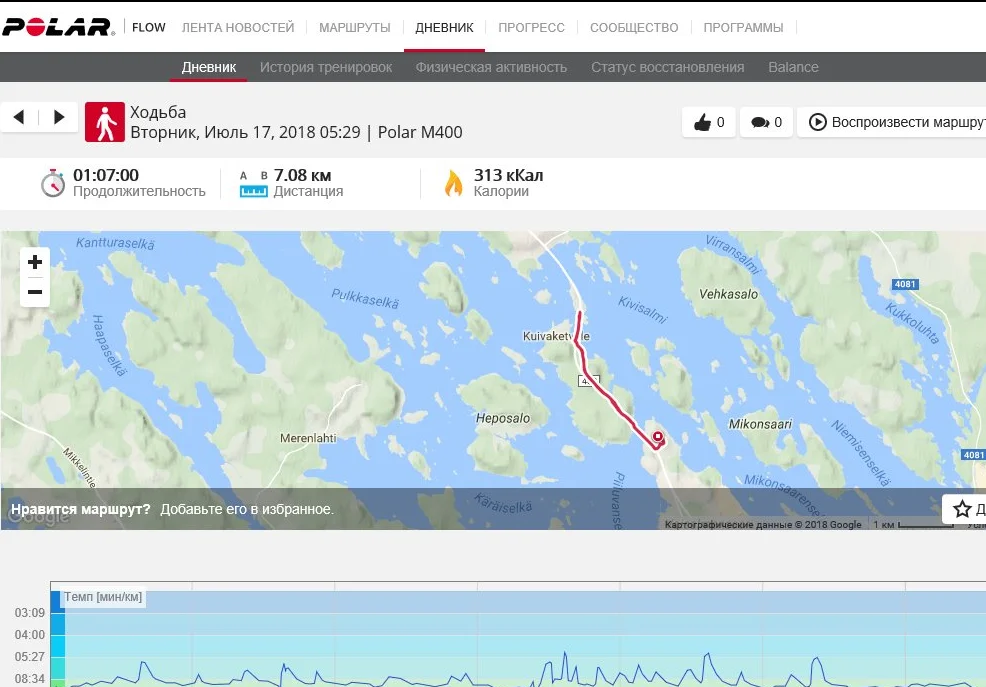This screenshot has width=986, height=687.
Task: Go to МАРШРУТЫ section
Action: tap(355, 28)
